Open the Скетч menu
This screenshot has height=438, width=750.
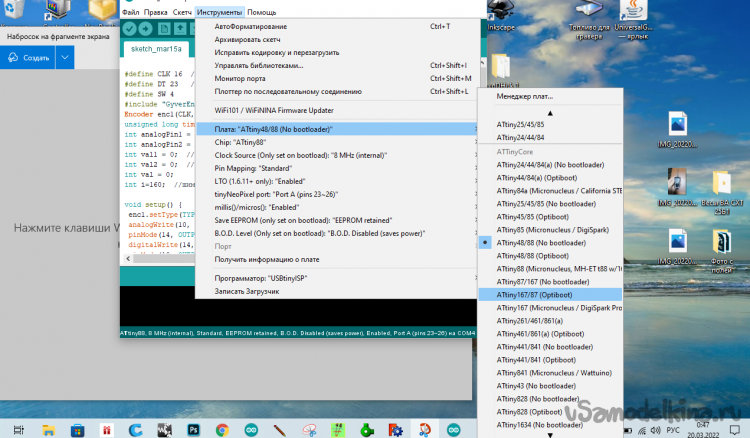click(x=183, y=11)
